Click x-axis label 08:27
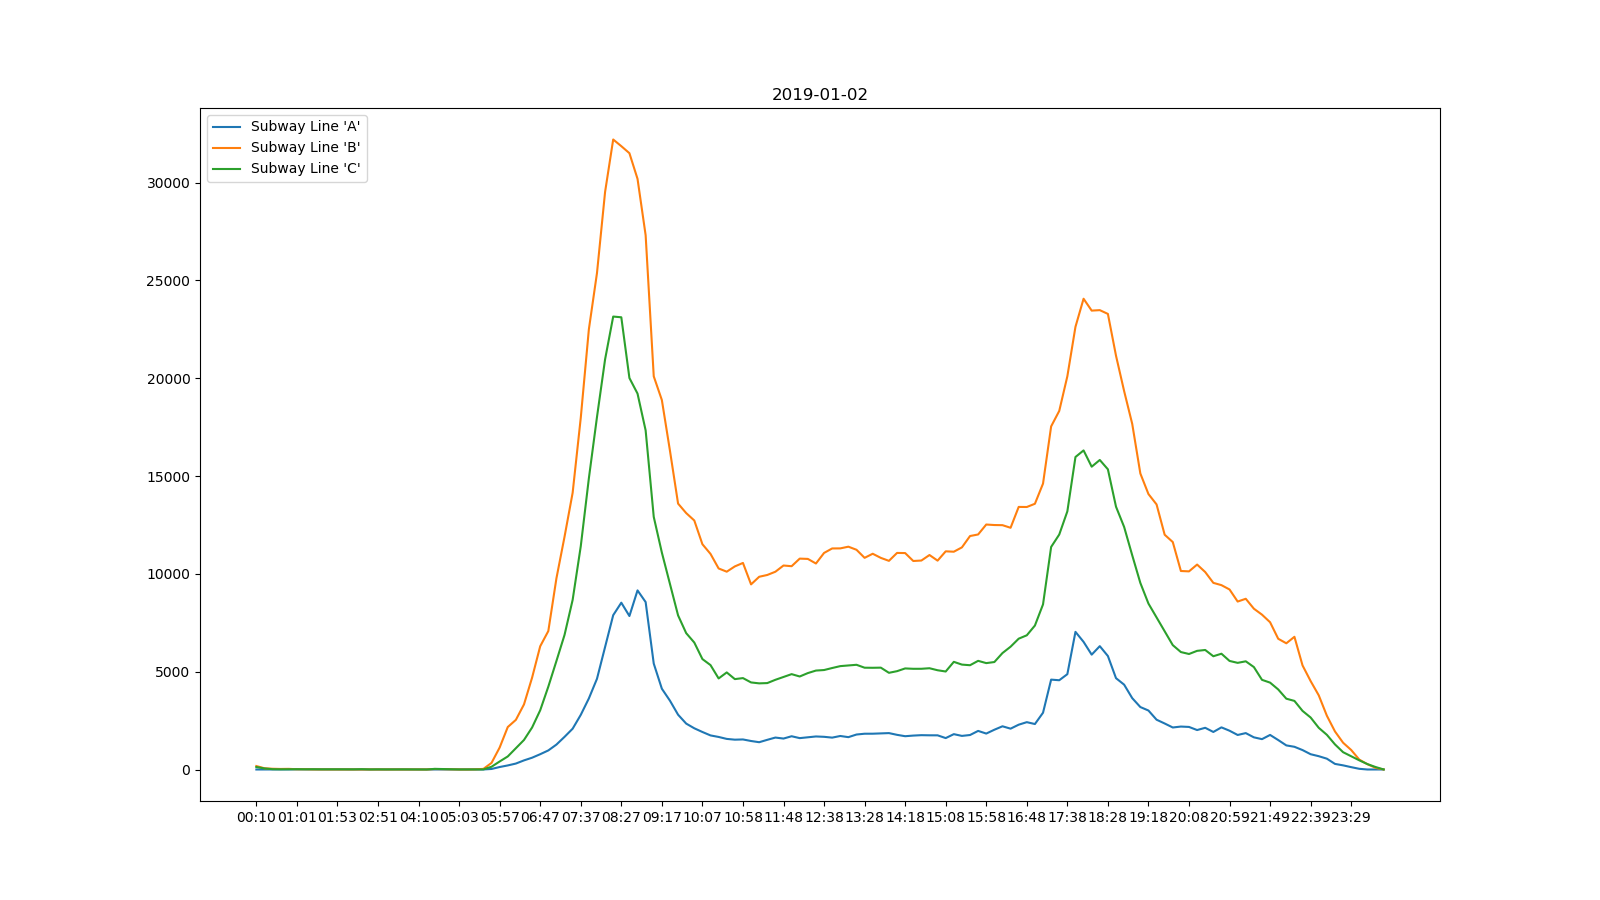Viewport: 1600px width, 900px height. click(621, 817)
